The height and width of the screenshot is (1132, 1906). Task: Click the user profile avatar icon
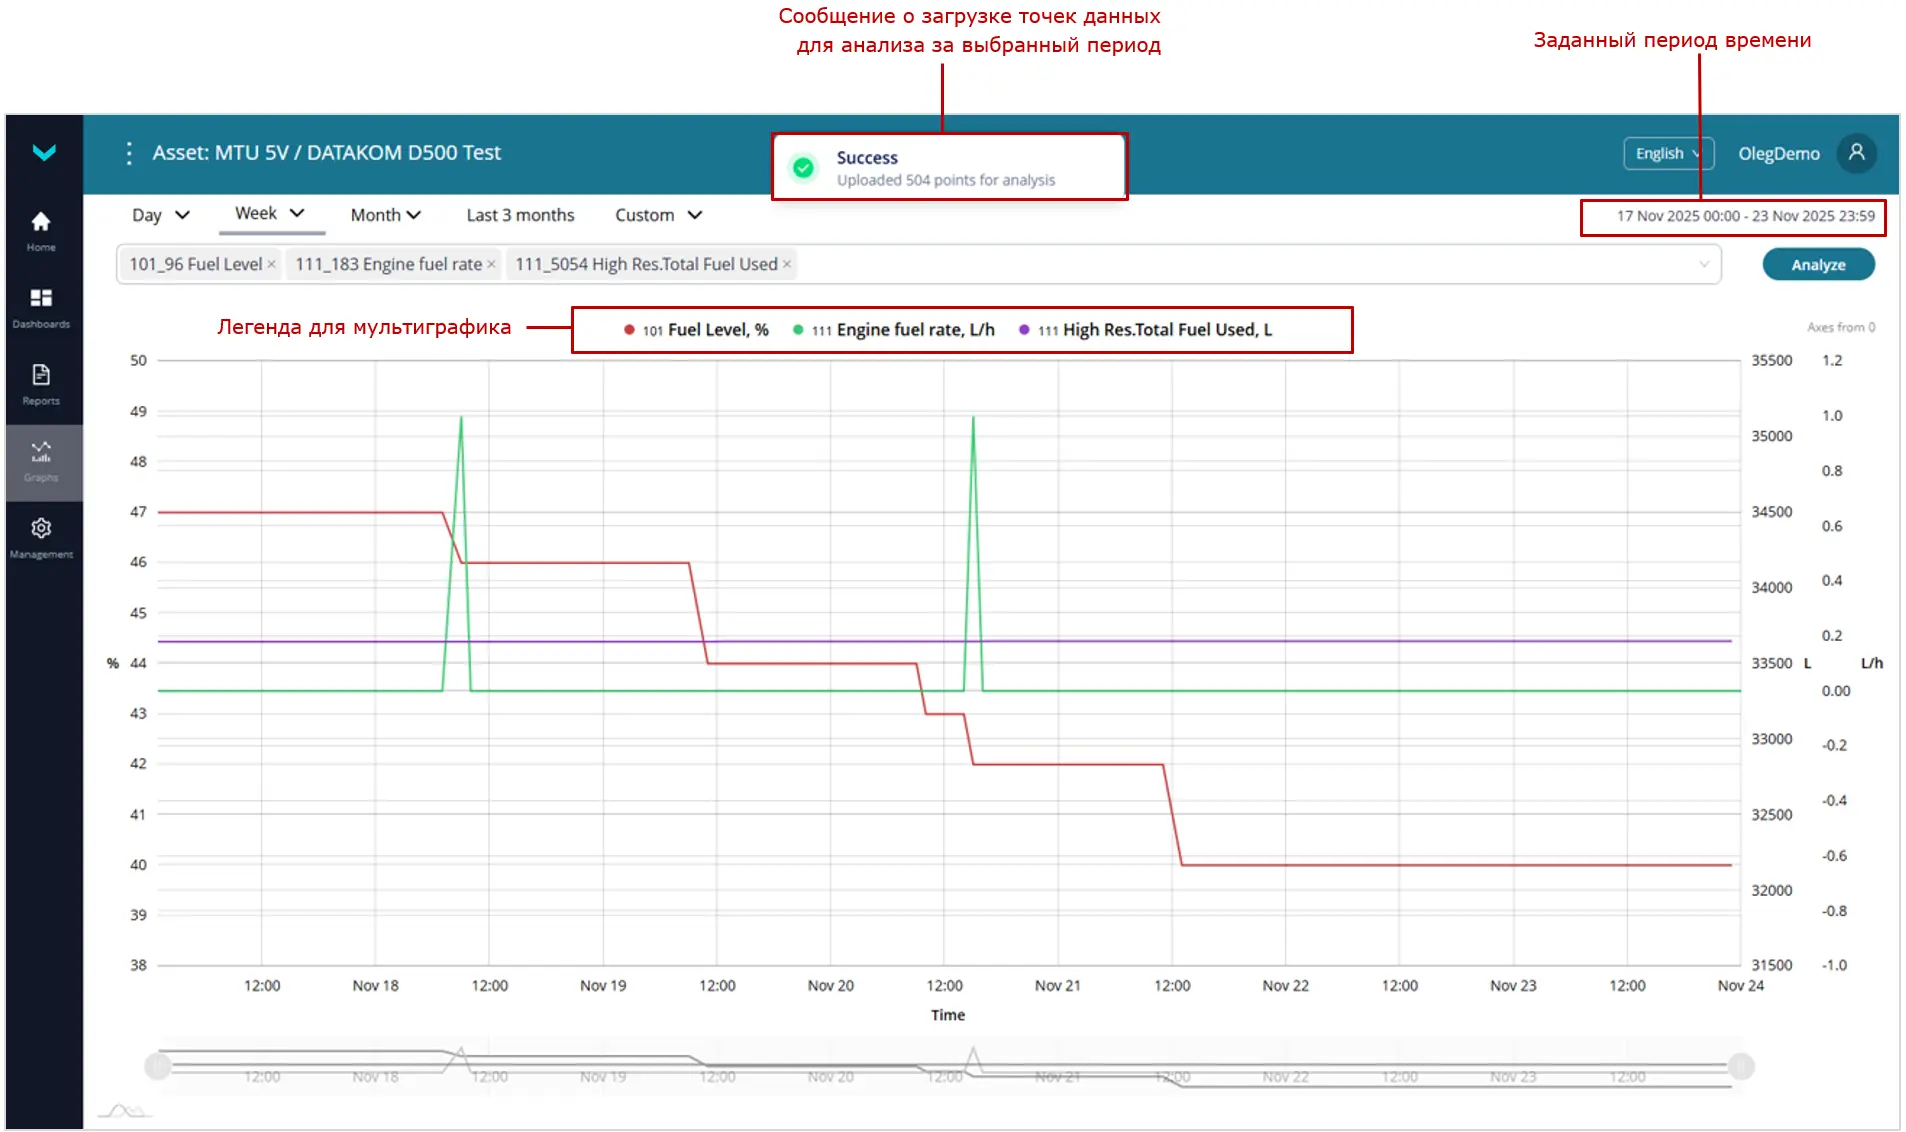pos(1856,153)
